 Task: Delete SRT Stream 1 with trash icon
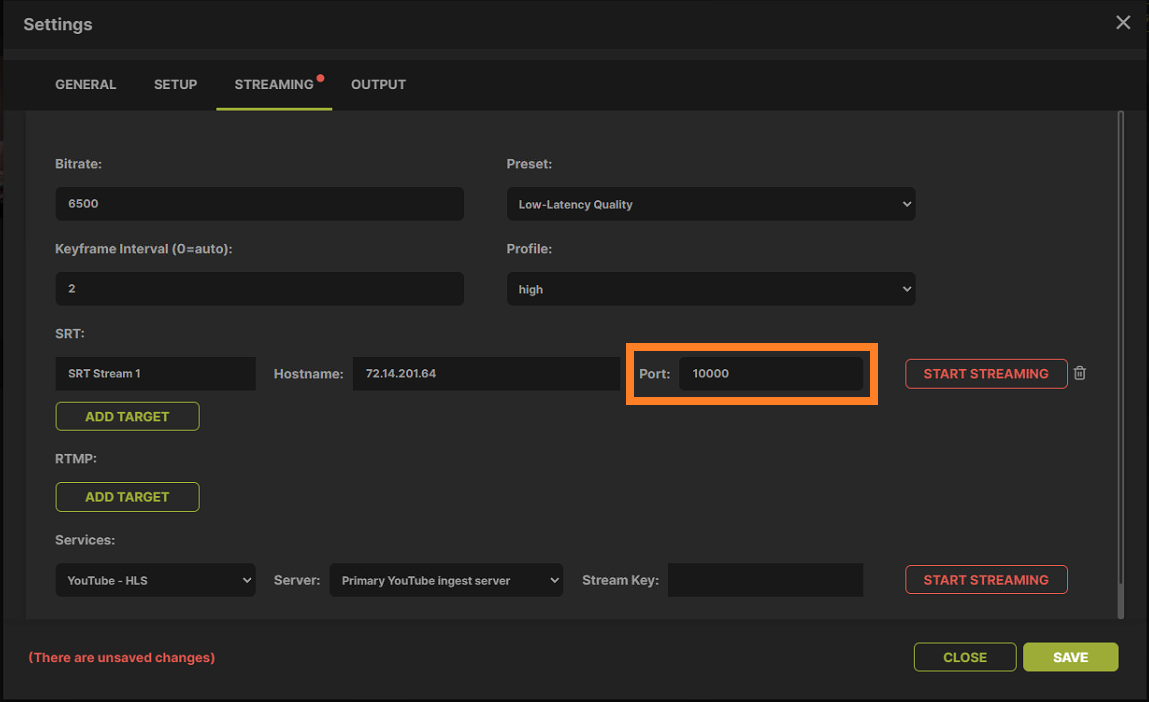click(x=1079, y=373)
